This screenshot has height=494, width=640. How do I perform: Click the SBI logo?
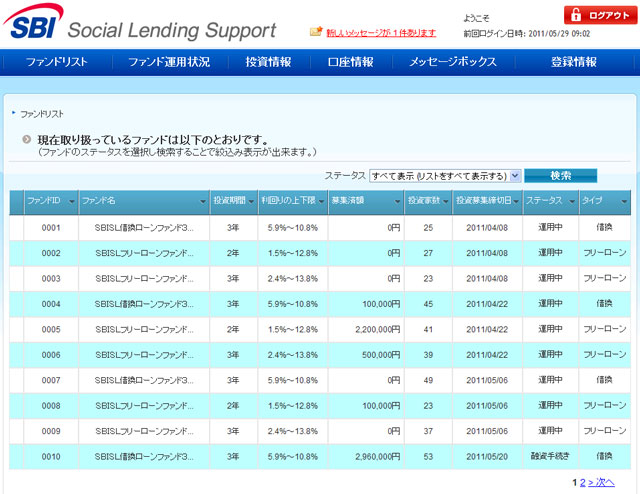tap(33, 21)
